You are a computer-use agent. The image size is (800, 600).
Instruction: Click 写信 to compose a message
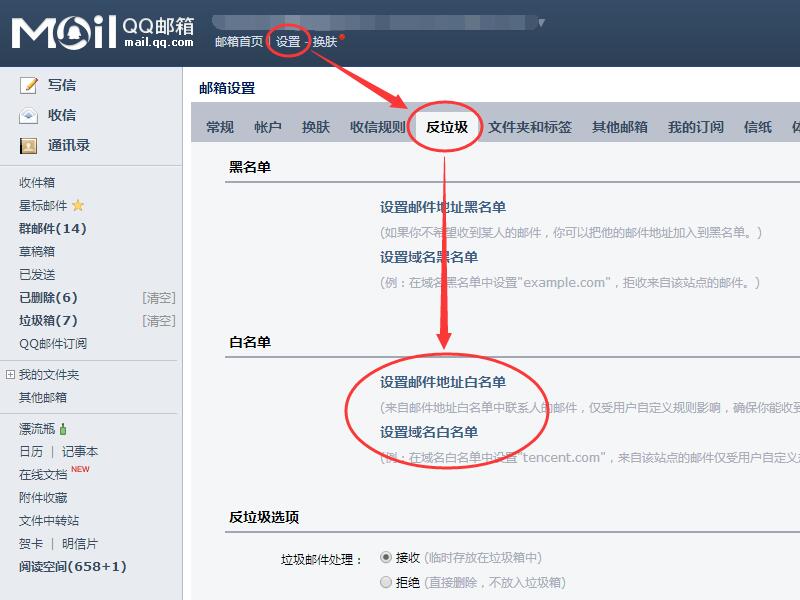(62, 85)
